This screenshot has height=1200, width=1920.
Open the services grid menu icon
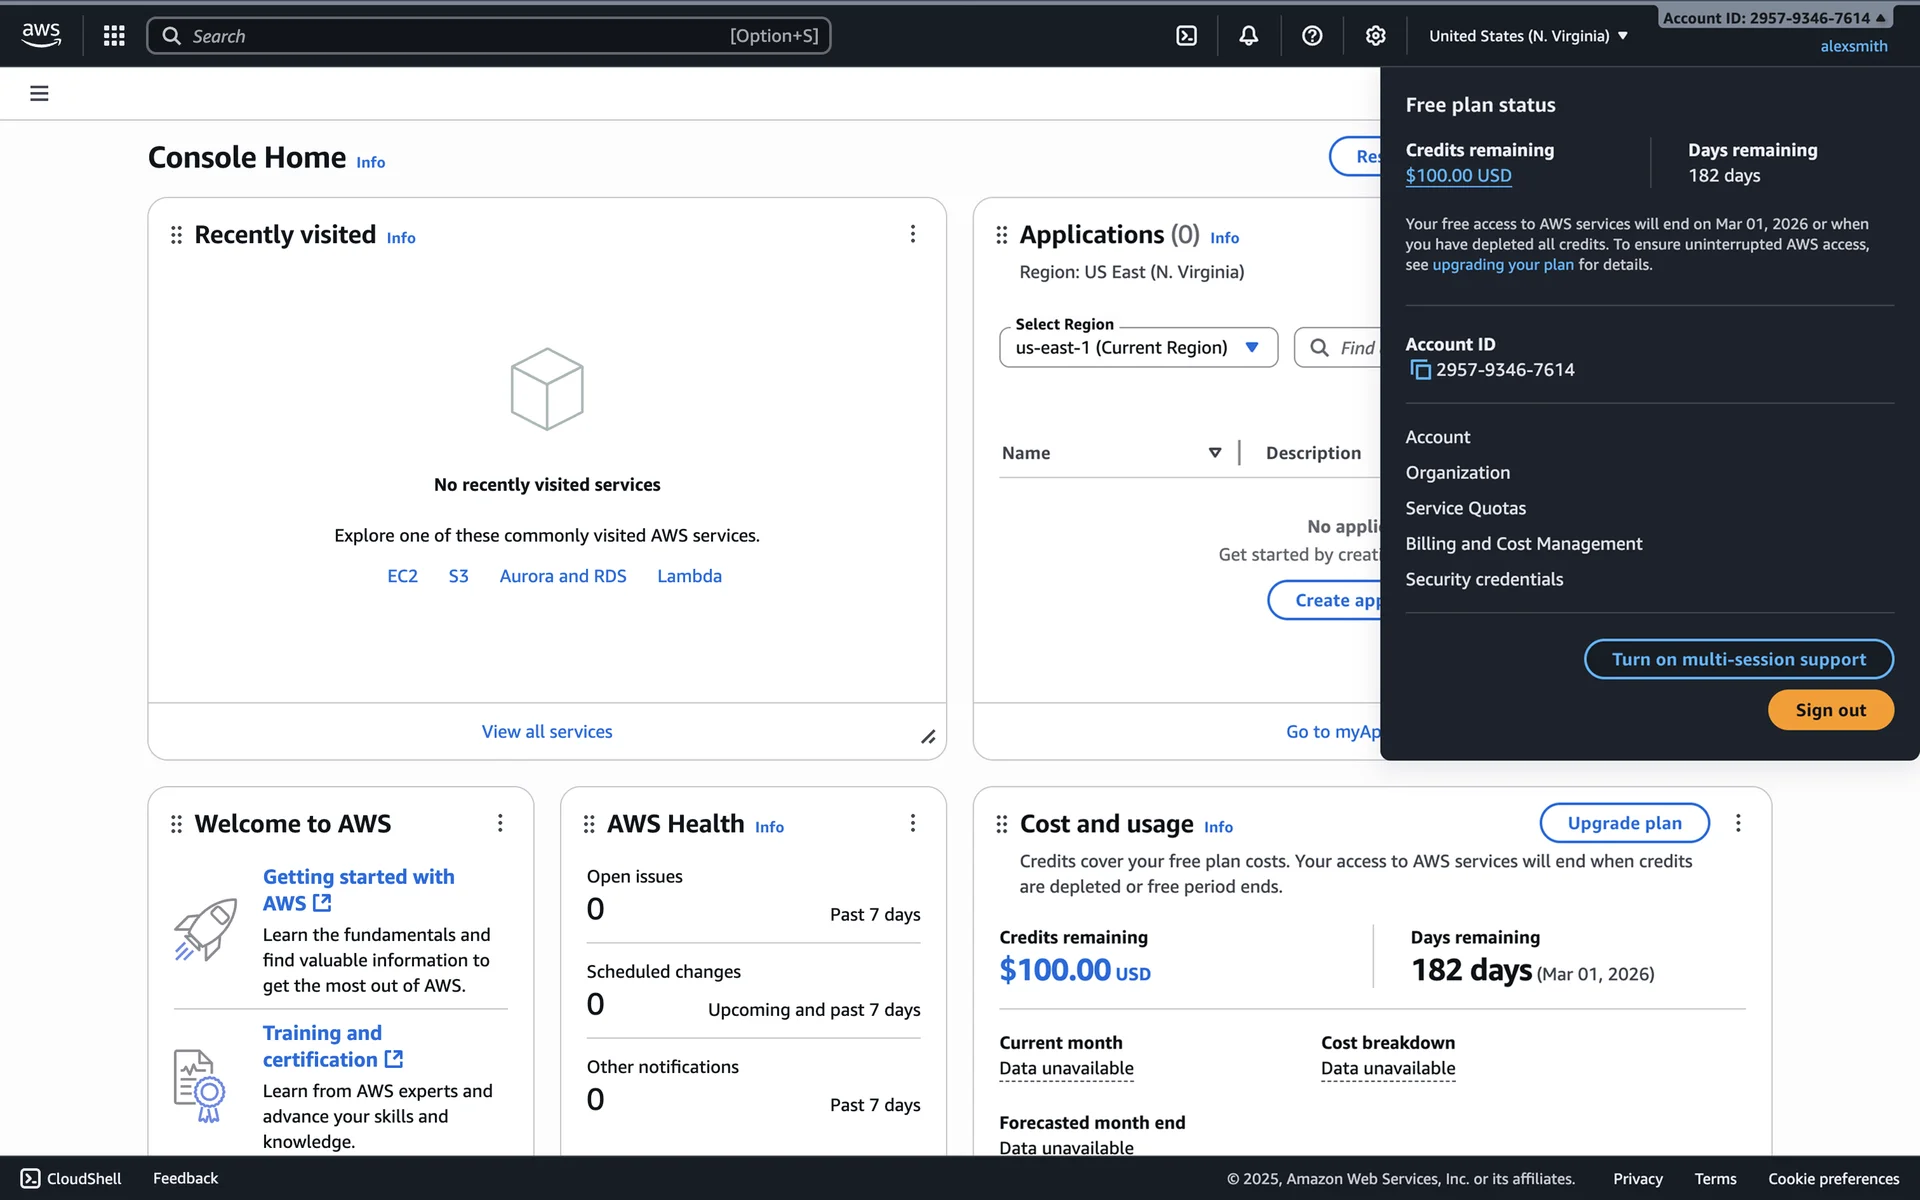point(114,36)
